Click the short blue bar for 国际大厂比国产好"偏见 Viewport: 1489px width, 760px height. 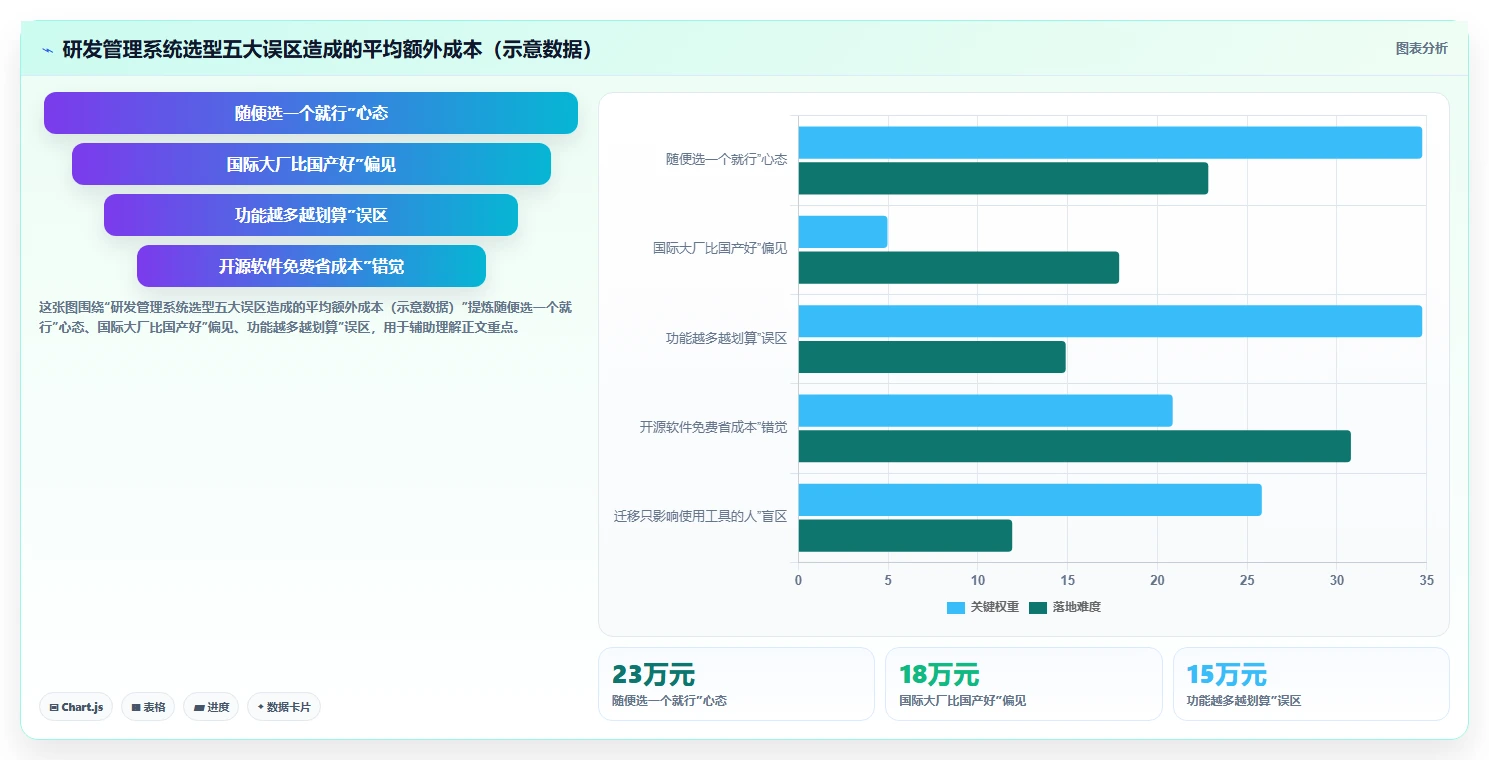point(842,232)
